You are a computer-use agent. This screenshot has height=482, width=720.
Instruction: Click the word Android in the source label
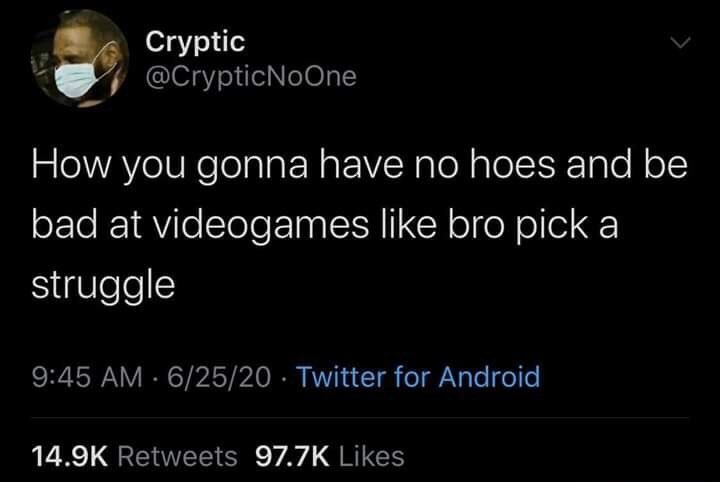pos(489,377)
